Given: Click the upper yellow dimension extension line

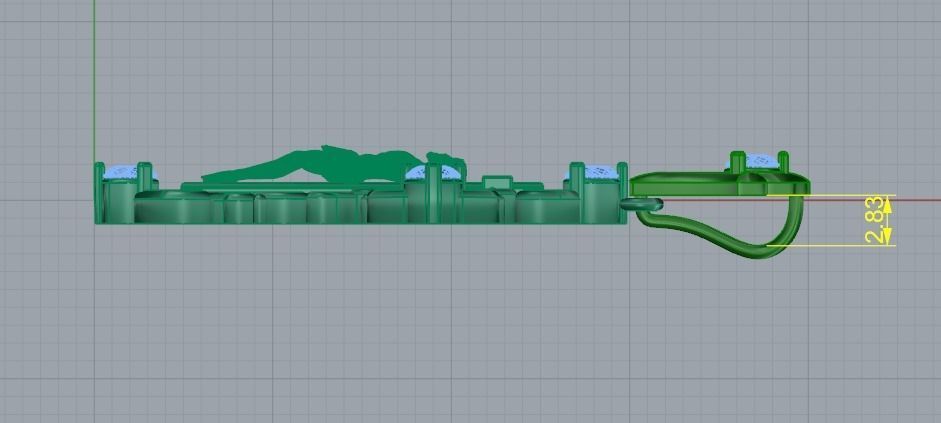Looking at the screenshot, I should pos(831,195).
